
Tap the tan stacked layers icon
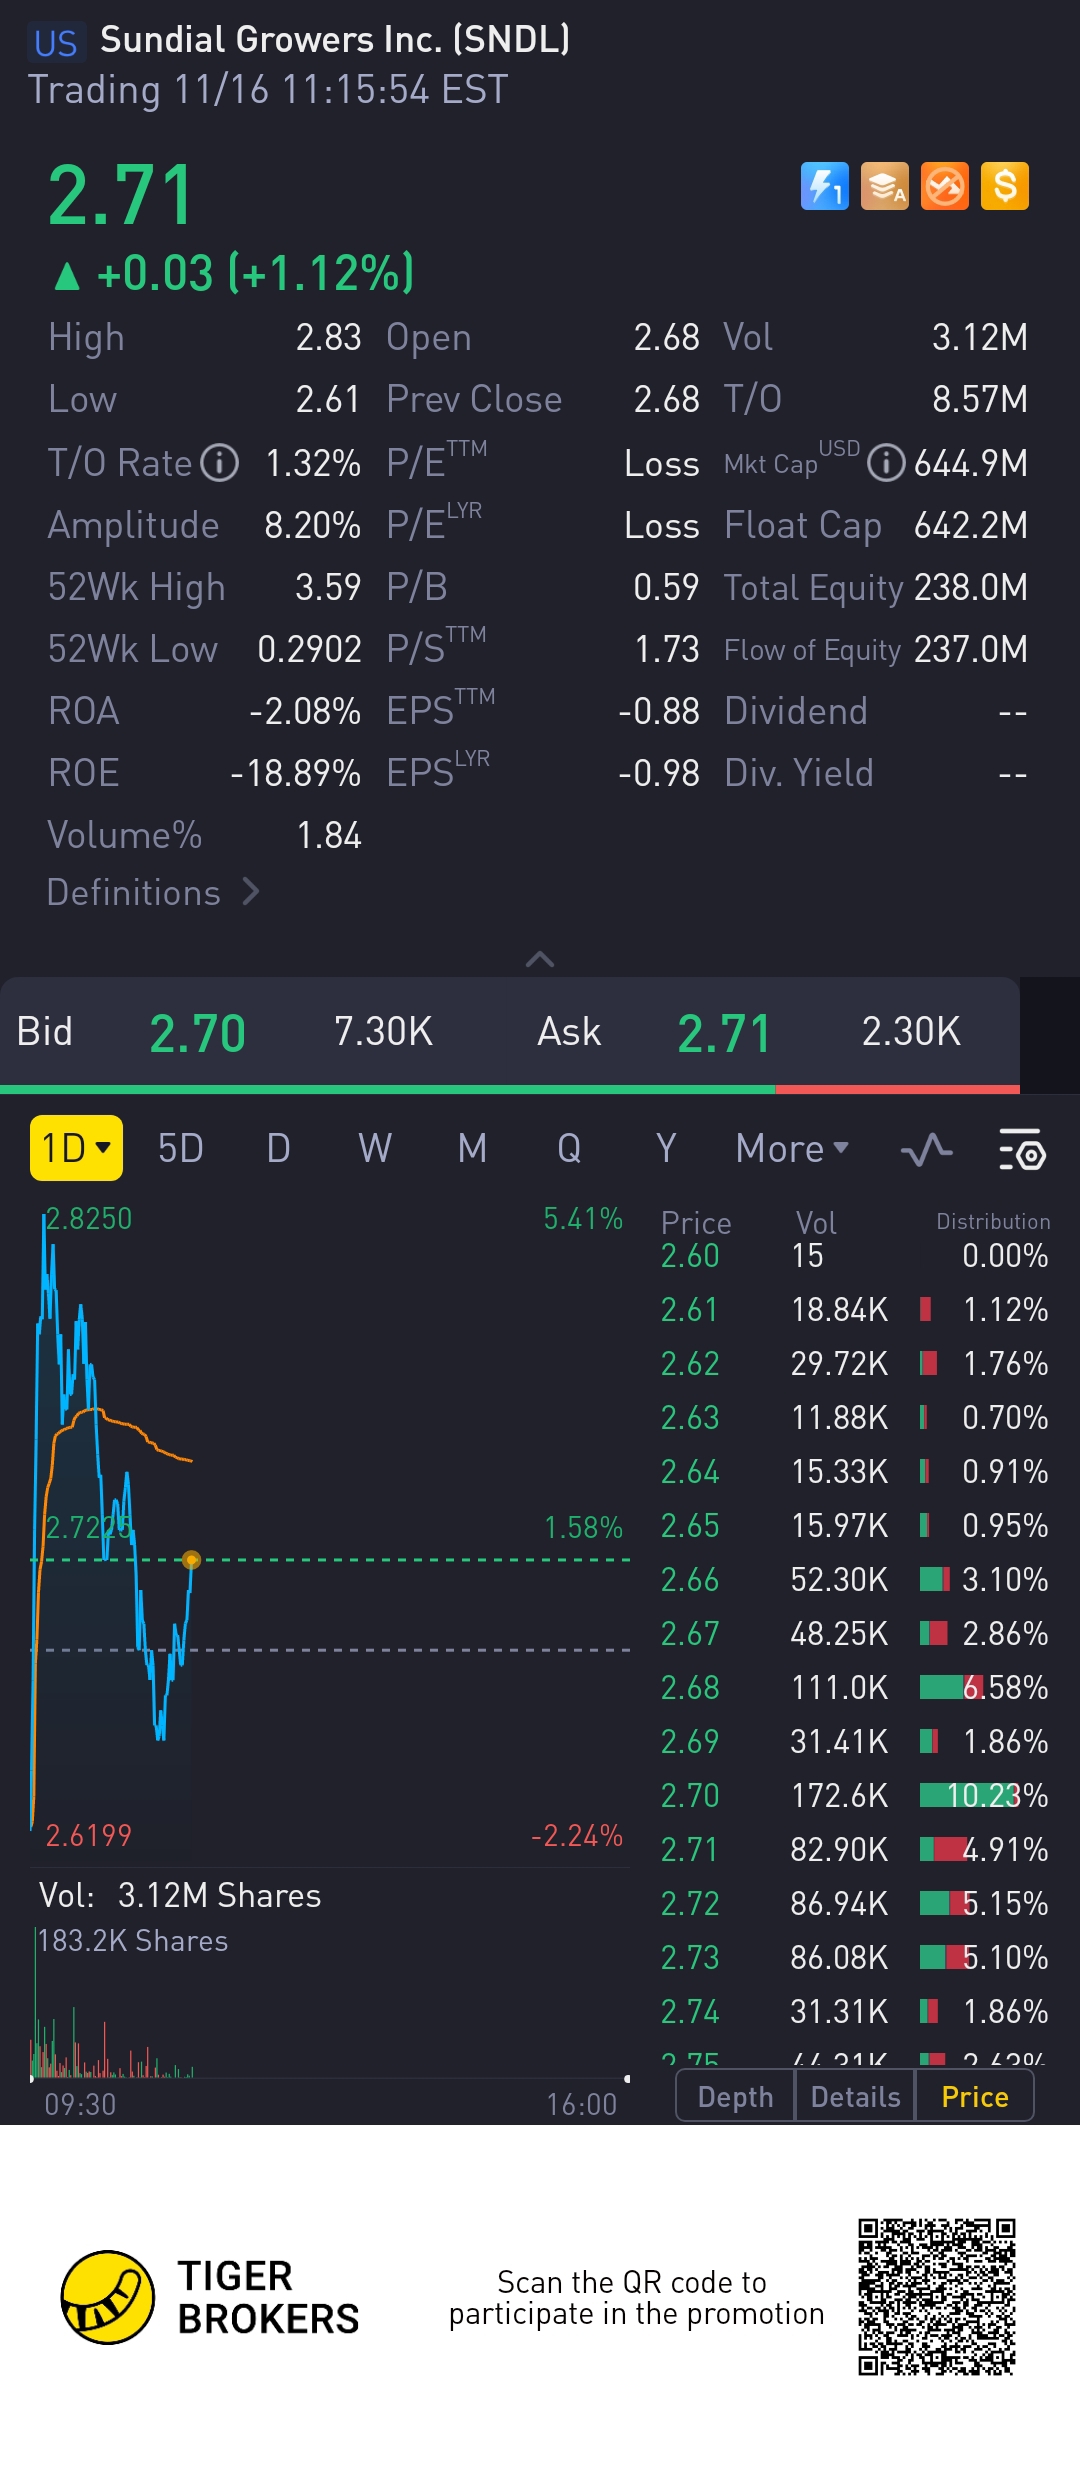click(885, 186)
